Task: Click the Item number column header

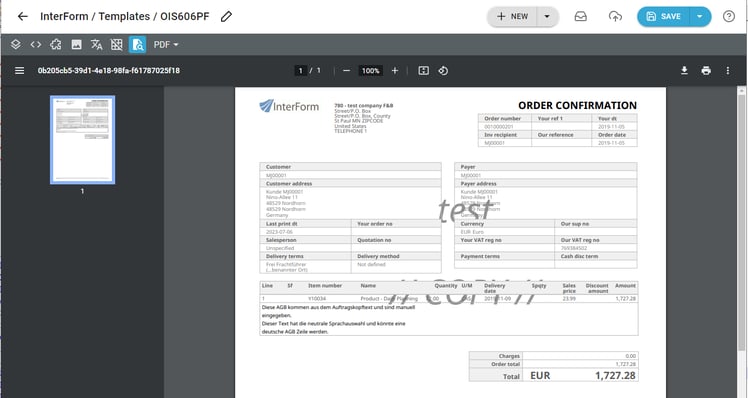Action: (325, 285)
